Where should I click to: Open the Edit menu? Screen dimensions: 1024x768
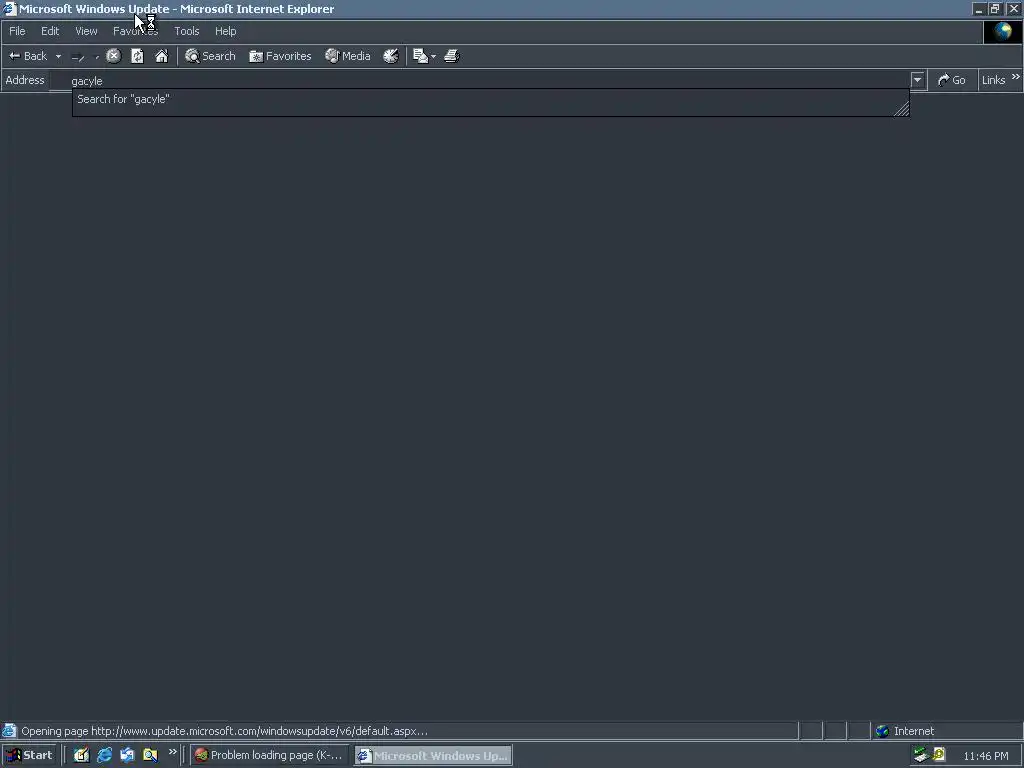coord(50,31)
